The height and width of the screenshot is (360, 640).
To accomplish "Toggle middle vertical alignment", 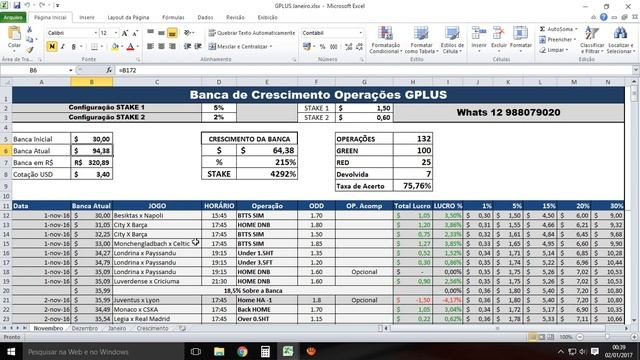I will click(x=161, y=33).
